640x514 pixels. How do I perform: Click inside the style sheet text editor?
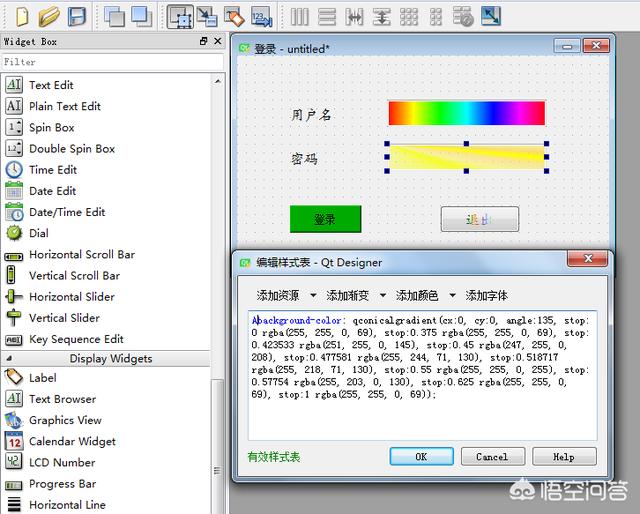(422, 375)
